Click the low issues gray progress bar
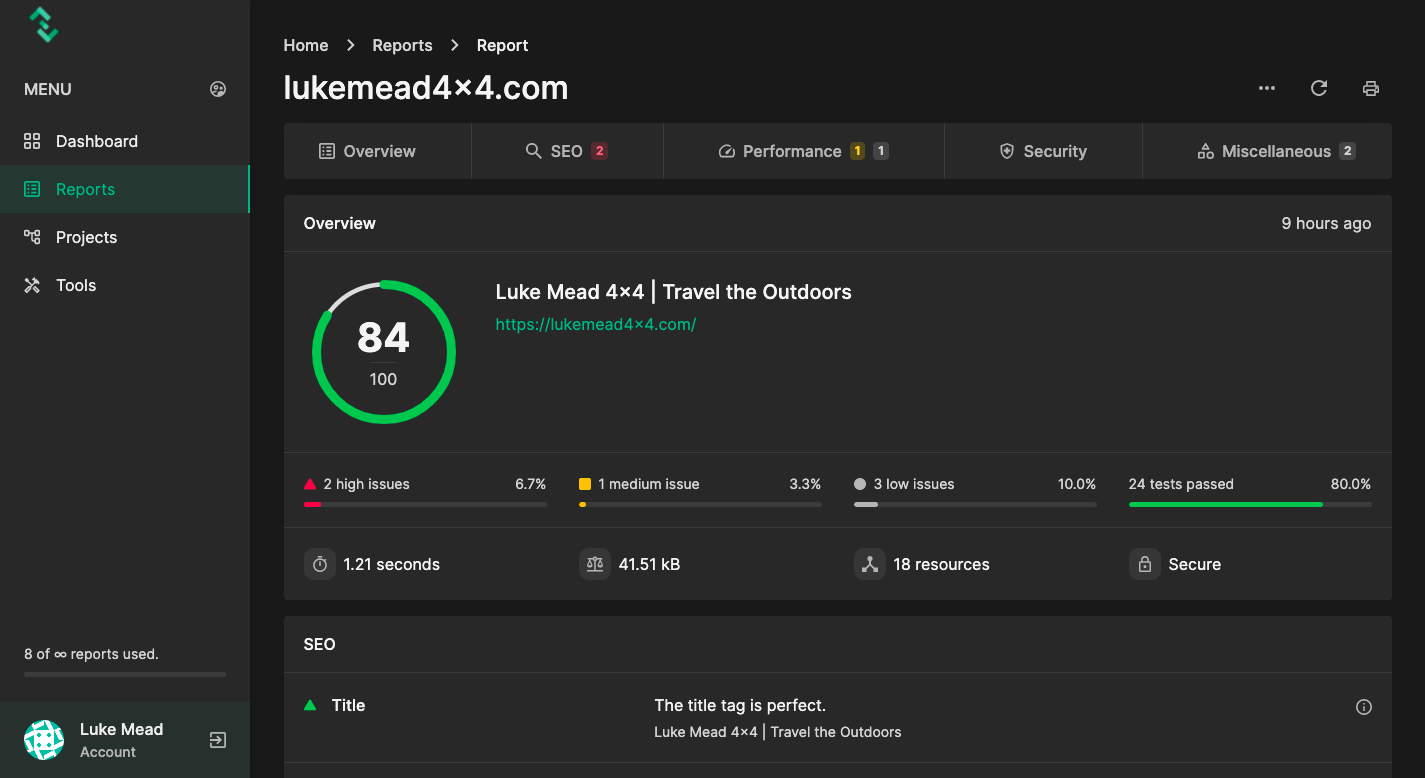 975,505
